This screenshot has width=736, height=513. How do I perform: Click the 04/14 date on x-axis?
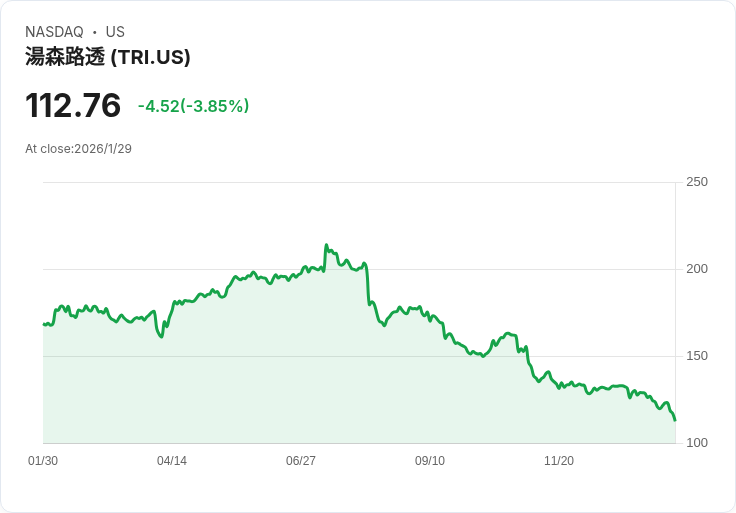point(172,461)
